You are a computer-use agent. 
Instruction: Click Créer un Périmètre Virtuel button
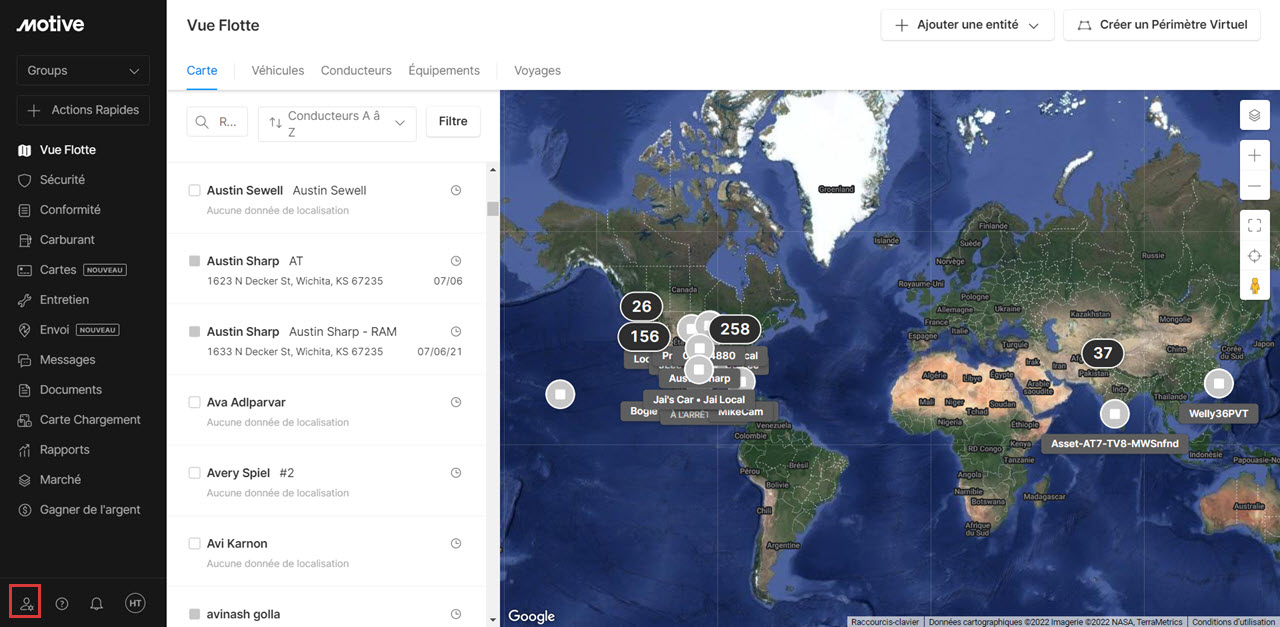[x=1161, y=25]
